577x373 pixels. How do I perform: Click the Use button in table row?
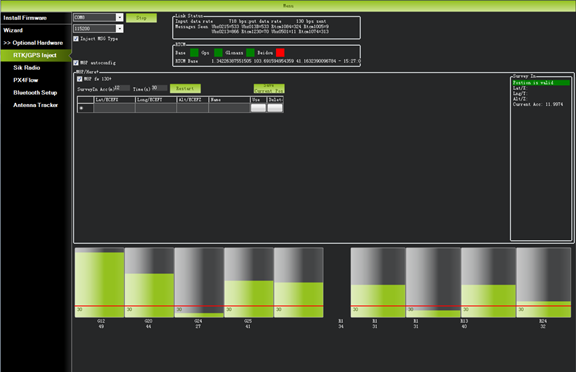click(258, 108)
